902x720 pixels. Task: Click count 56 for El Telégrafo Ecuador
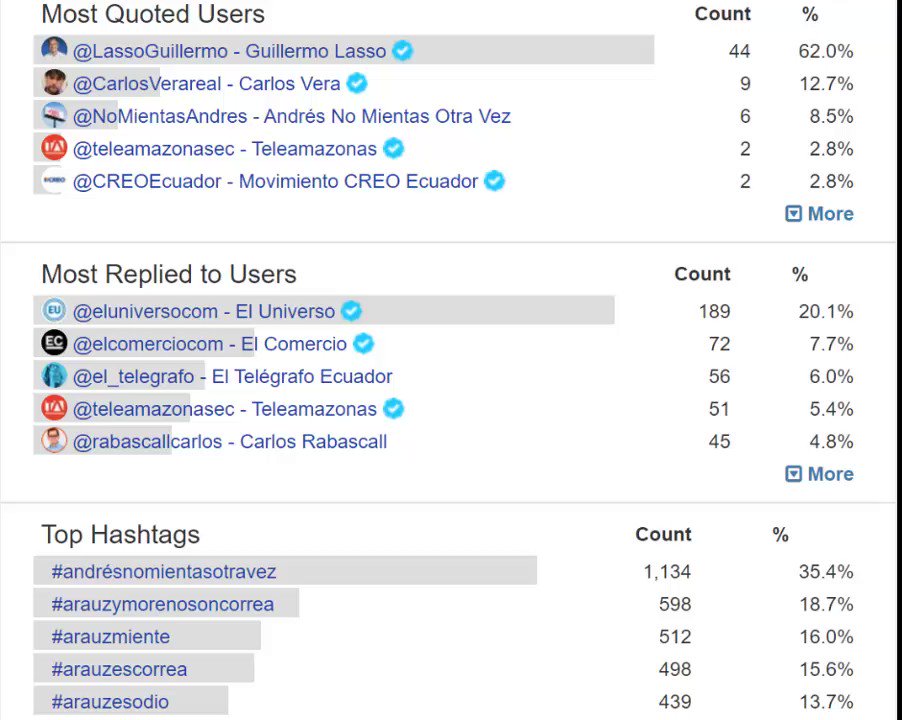[x=720, y=377]
